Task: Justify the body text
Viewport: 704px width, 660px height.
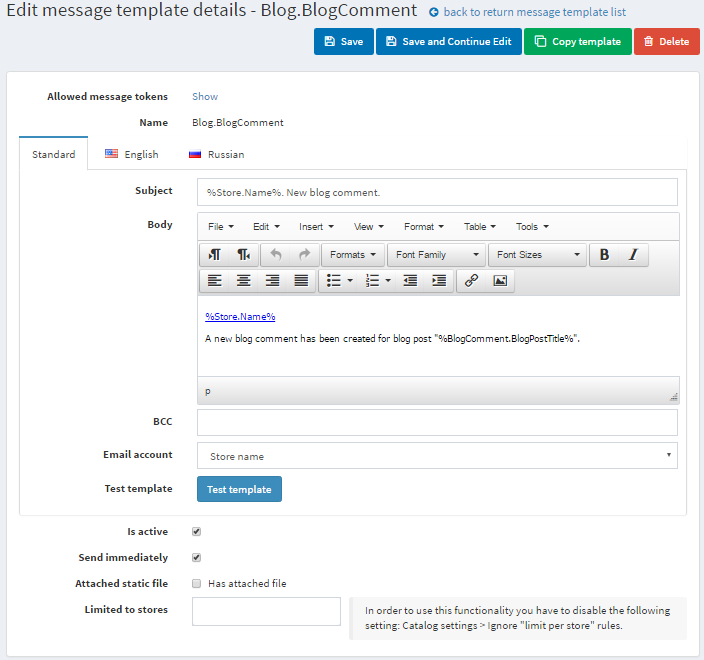Action: click(301, 281)
